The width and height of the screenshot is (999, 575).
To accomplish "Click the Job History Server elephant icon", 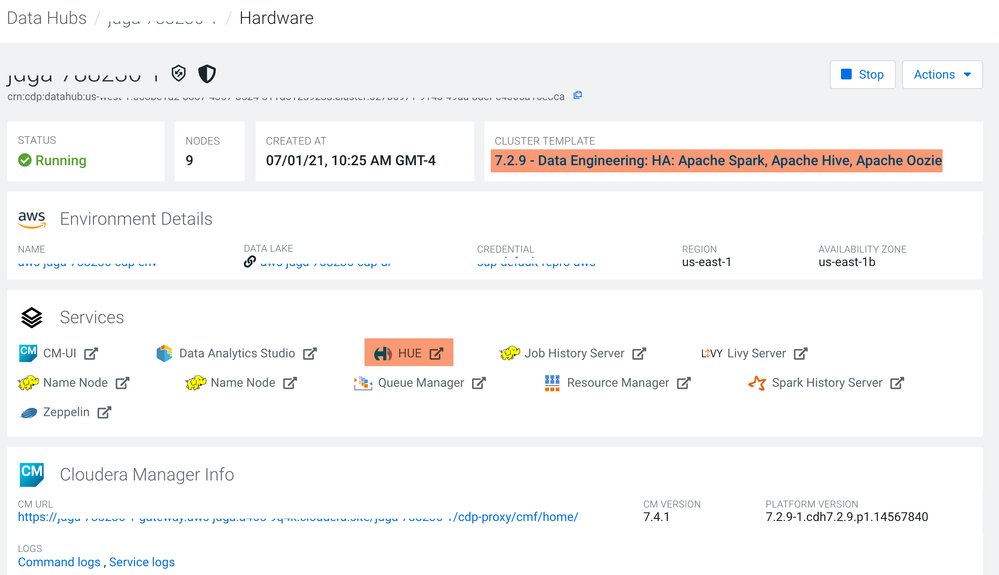I will point(510,353).
